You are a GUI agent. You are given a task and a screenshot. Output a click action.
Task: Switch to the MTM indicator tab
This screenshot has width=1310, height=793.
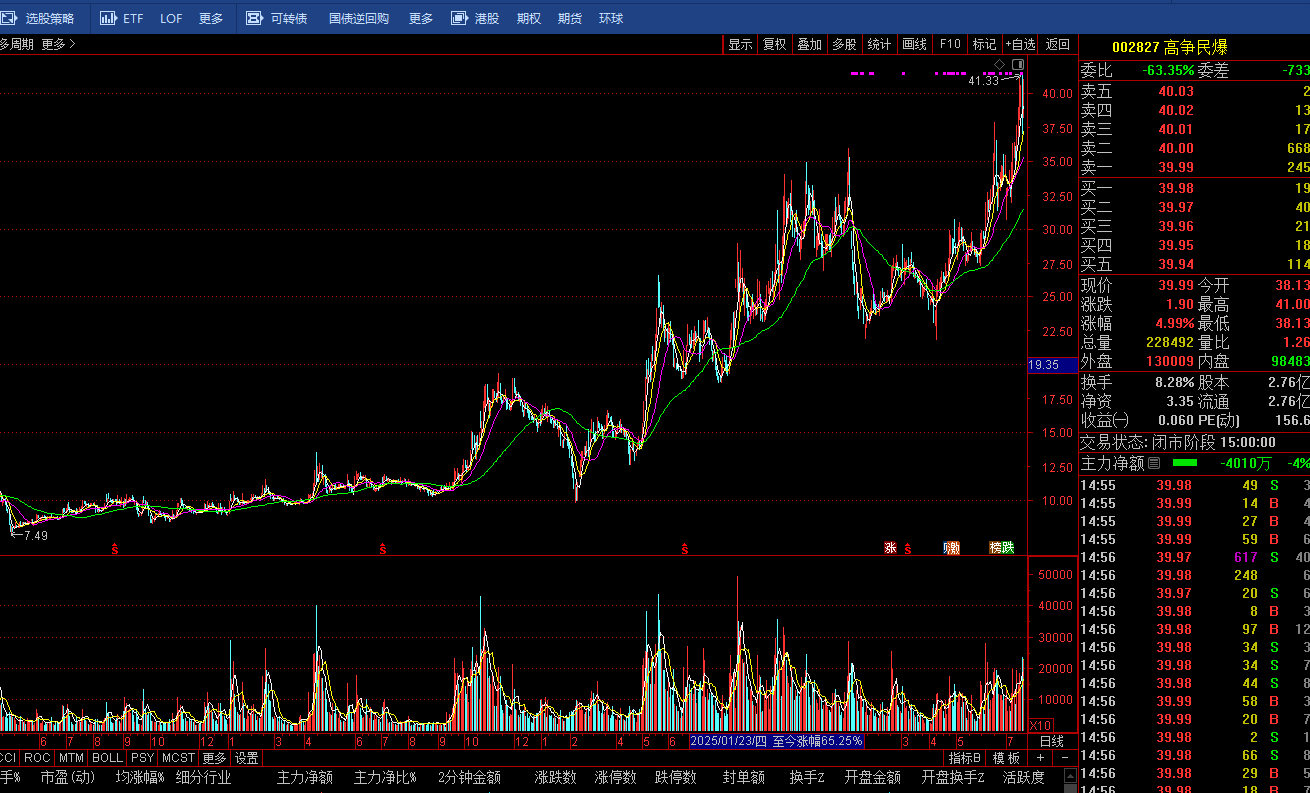71,758
